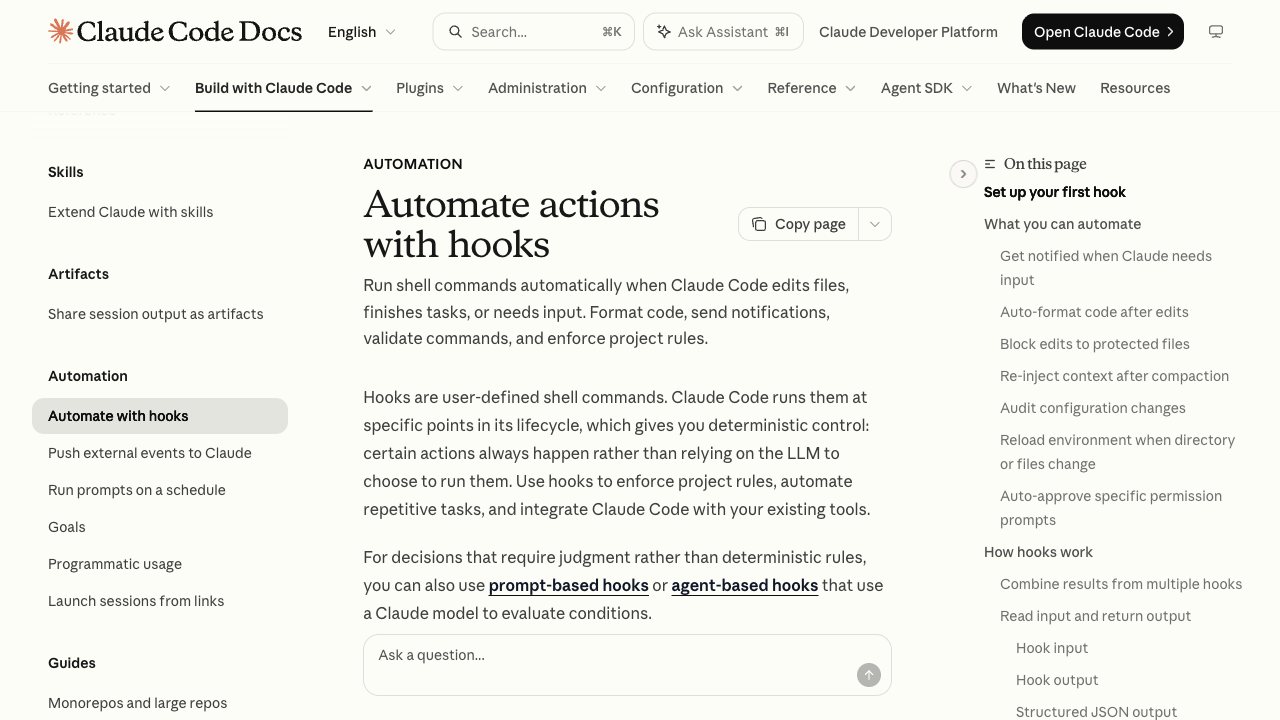The width and height of the screenshot is (1280, 720).
Task: Open the Copy page options chevron
Action: point(875,224)
